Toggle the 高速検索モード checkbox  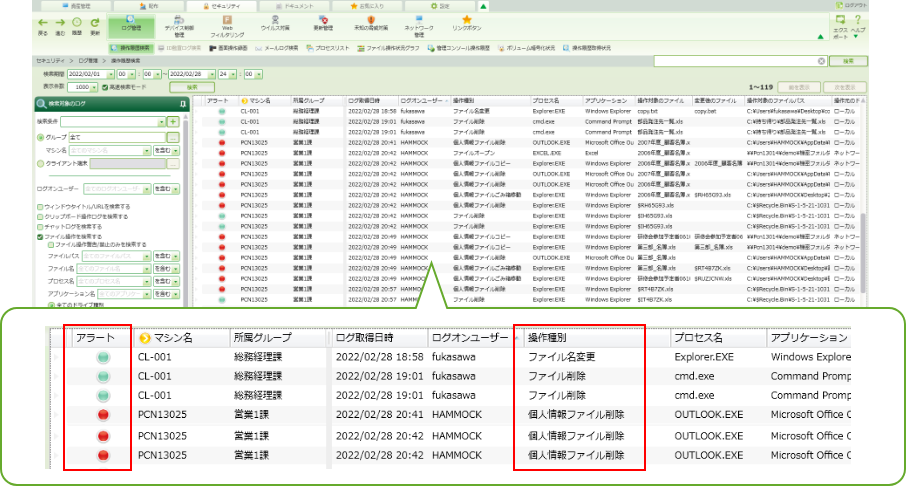[x=105, y=87]
